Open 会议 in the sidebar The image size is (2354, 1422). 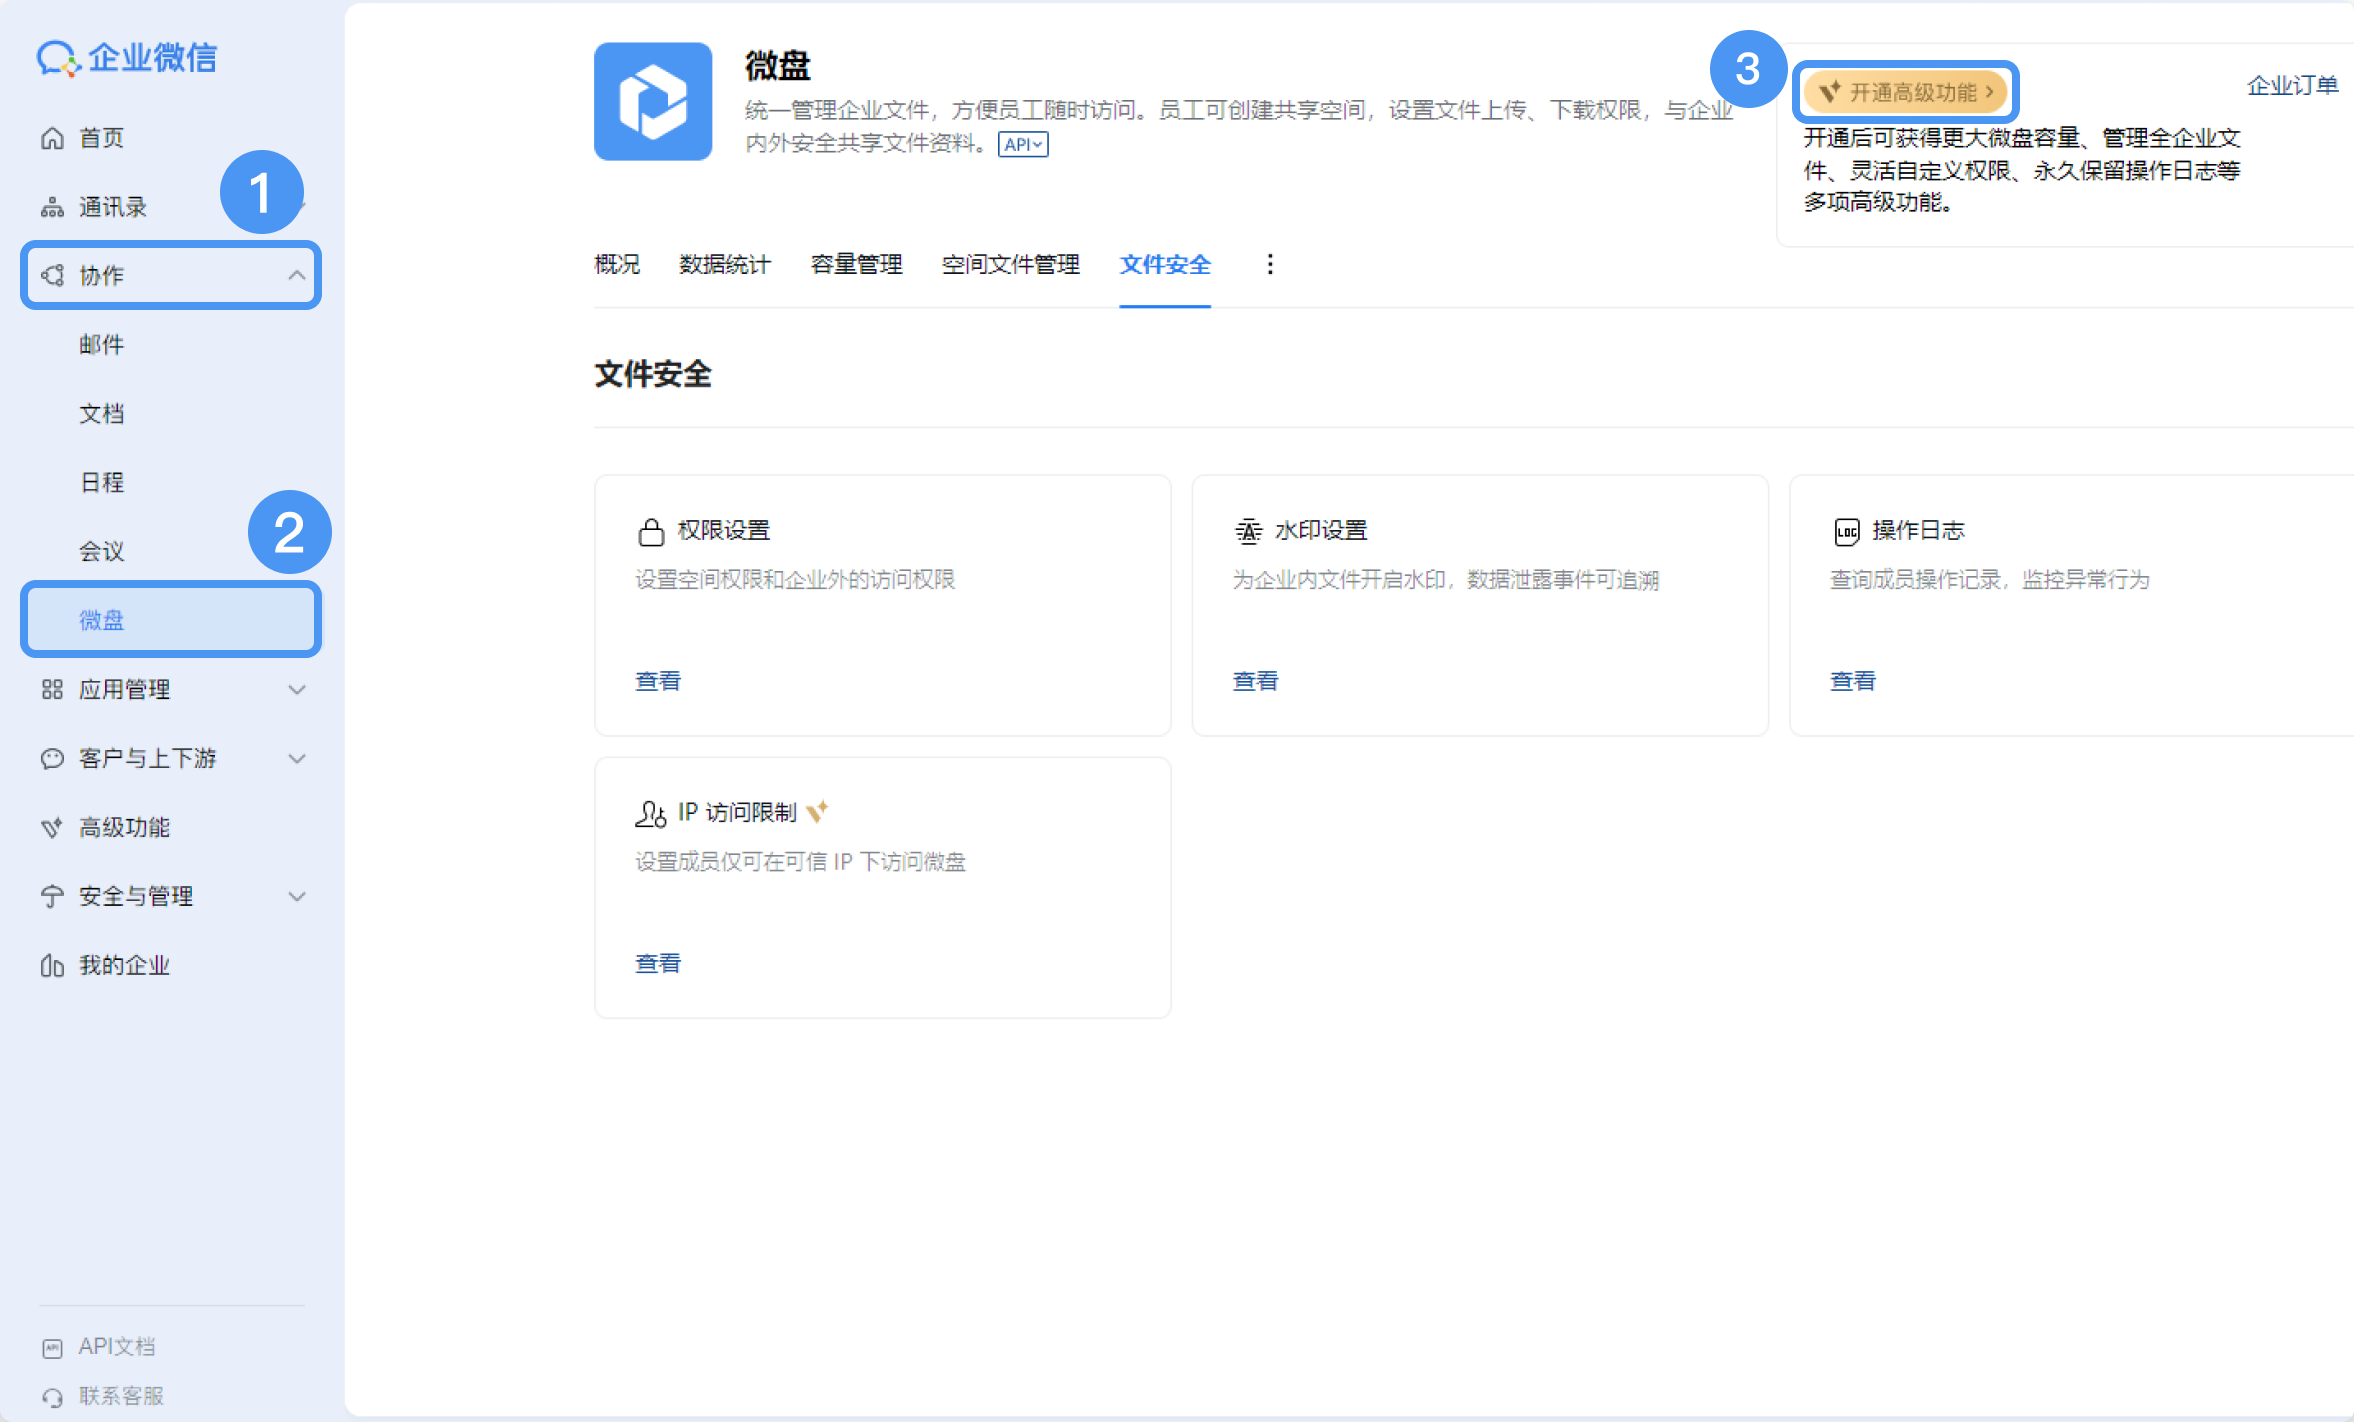tap(102, 551)
